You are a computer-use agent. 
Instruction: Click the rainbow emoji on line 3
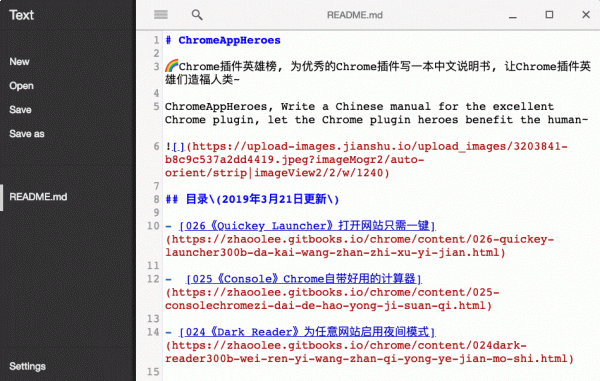tap(172, 66)
